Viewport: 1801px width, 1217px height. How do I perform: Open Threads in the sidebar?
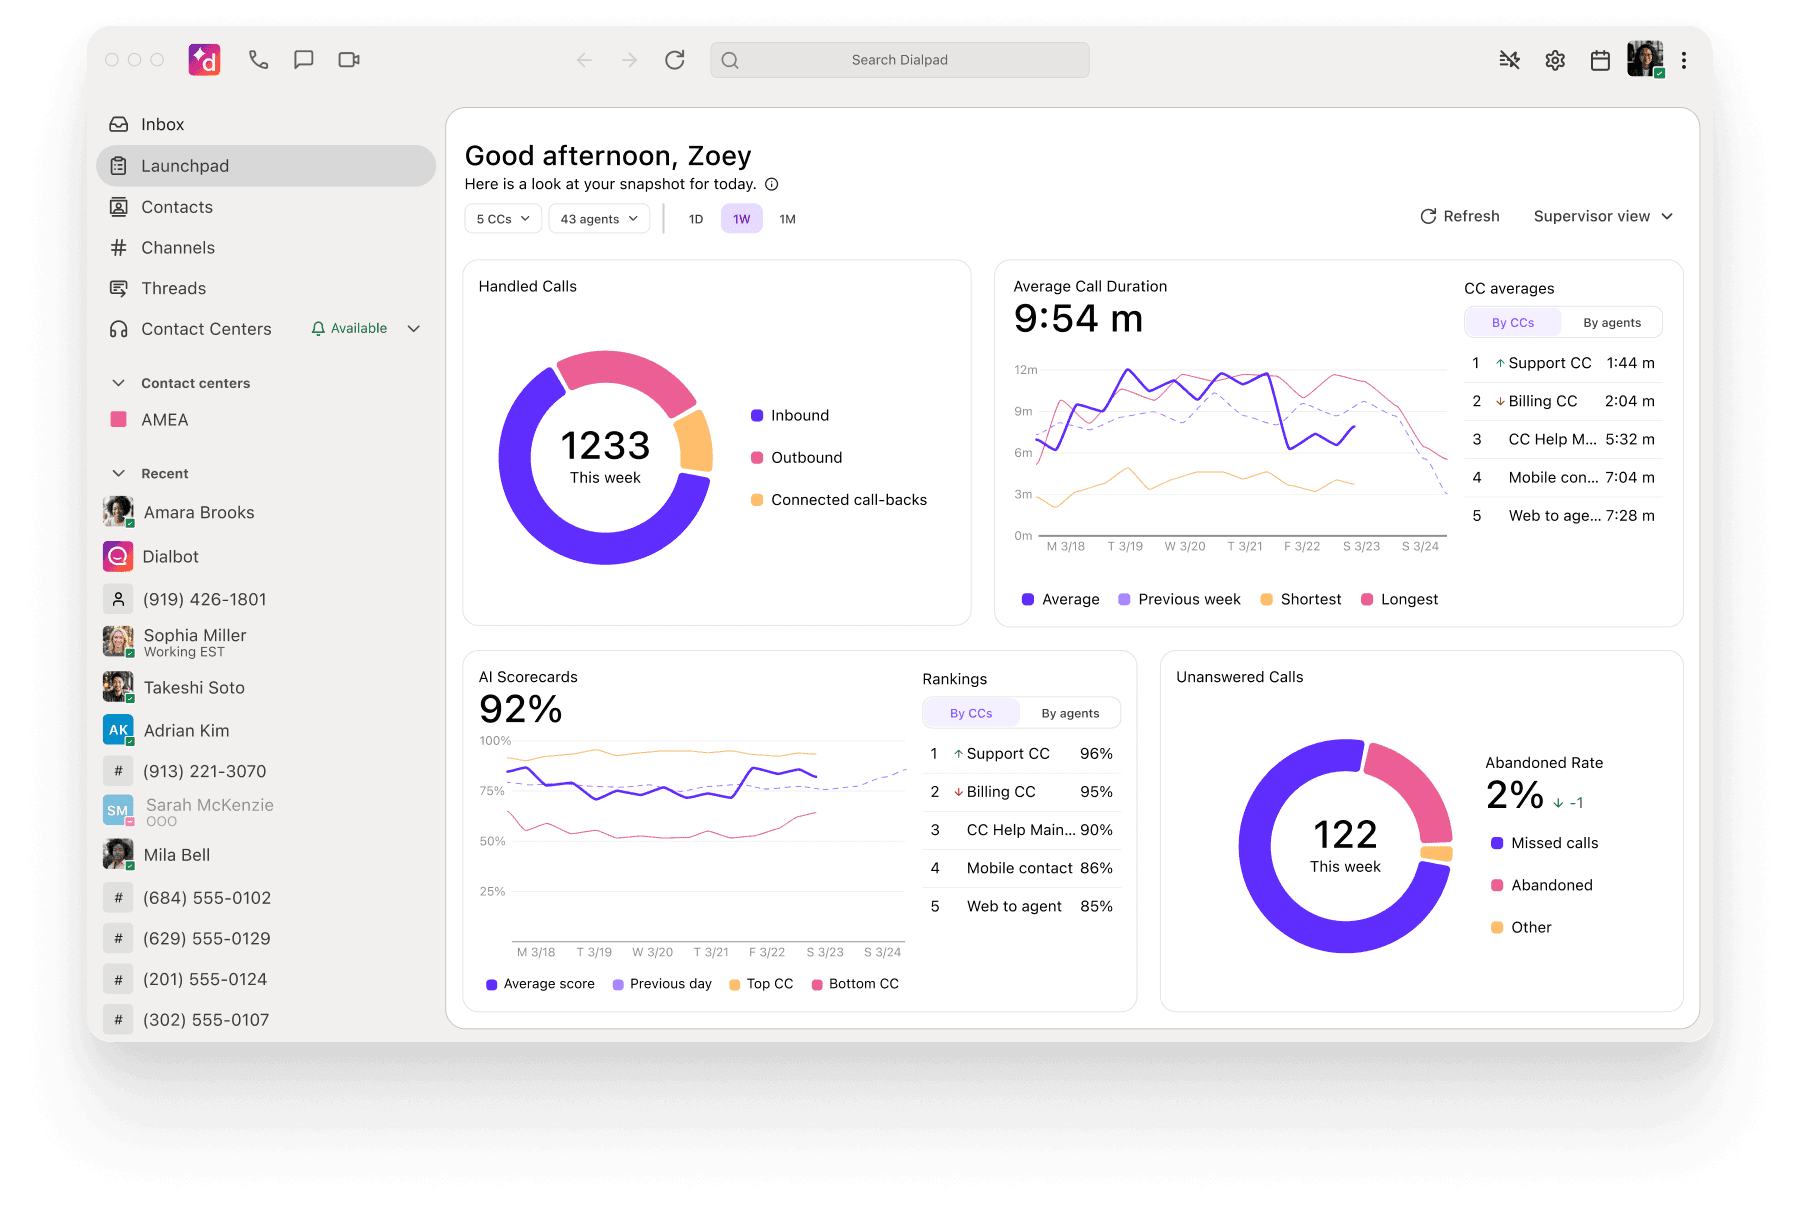[265, 288]
